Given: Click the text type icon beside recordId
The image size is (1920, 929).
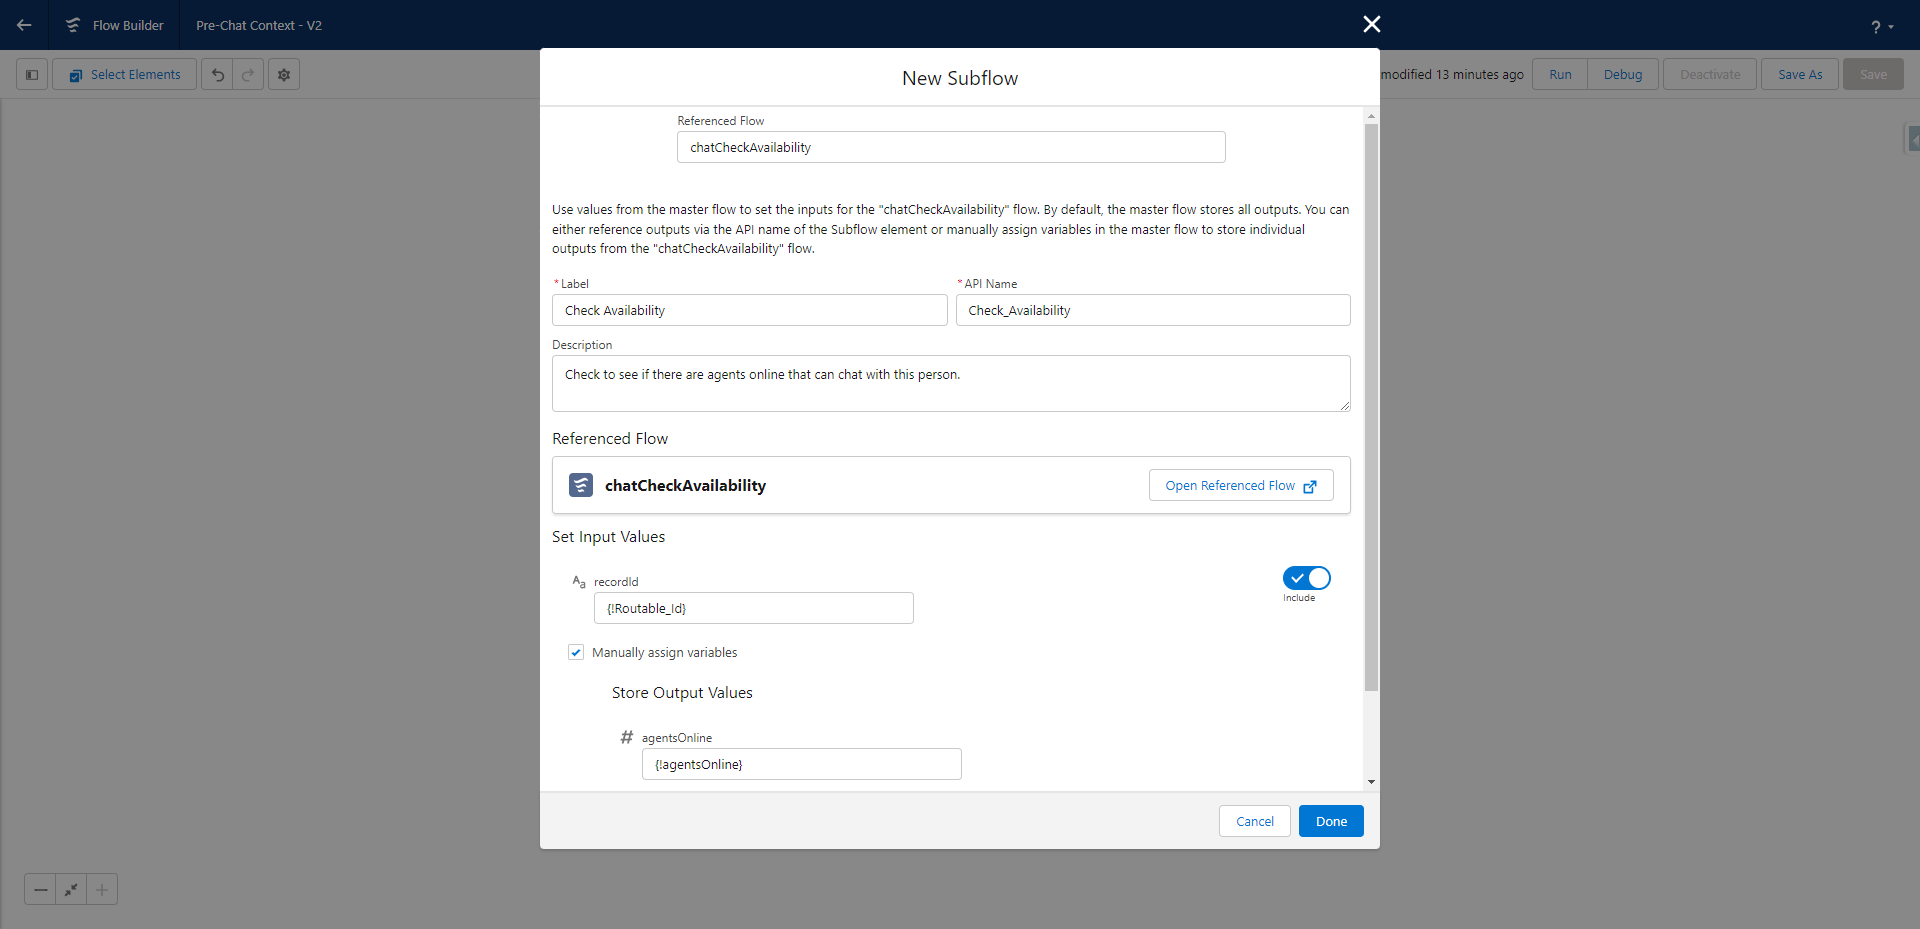Looking at the screenshot, I should tap(579, 581).
